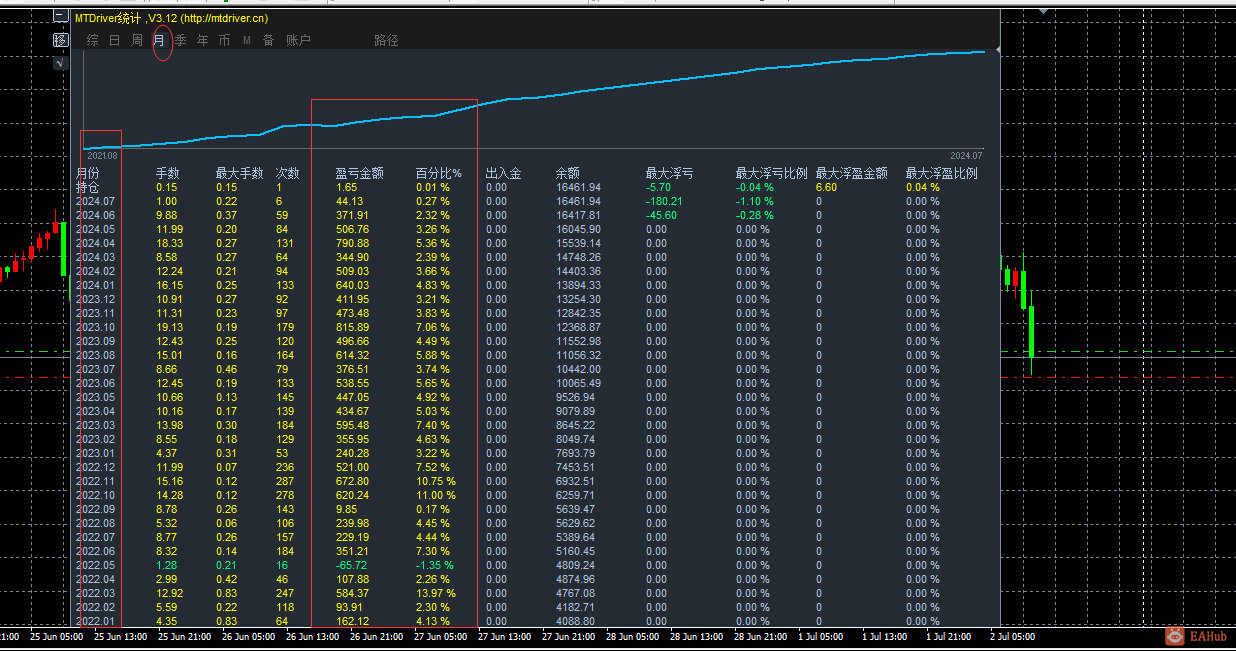Click the EAHub logo icon
Viewport: 1236px width, 651px height.
1174,636
